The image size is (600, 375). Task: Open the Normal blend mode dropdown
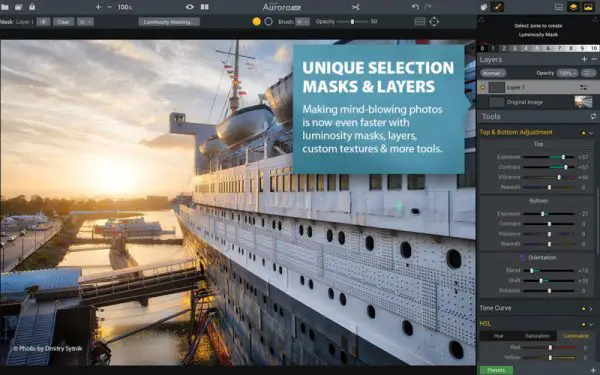(493, 73)
